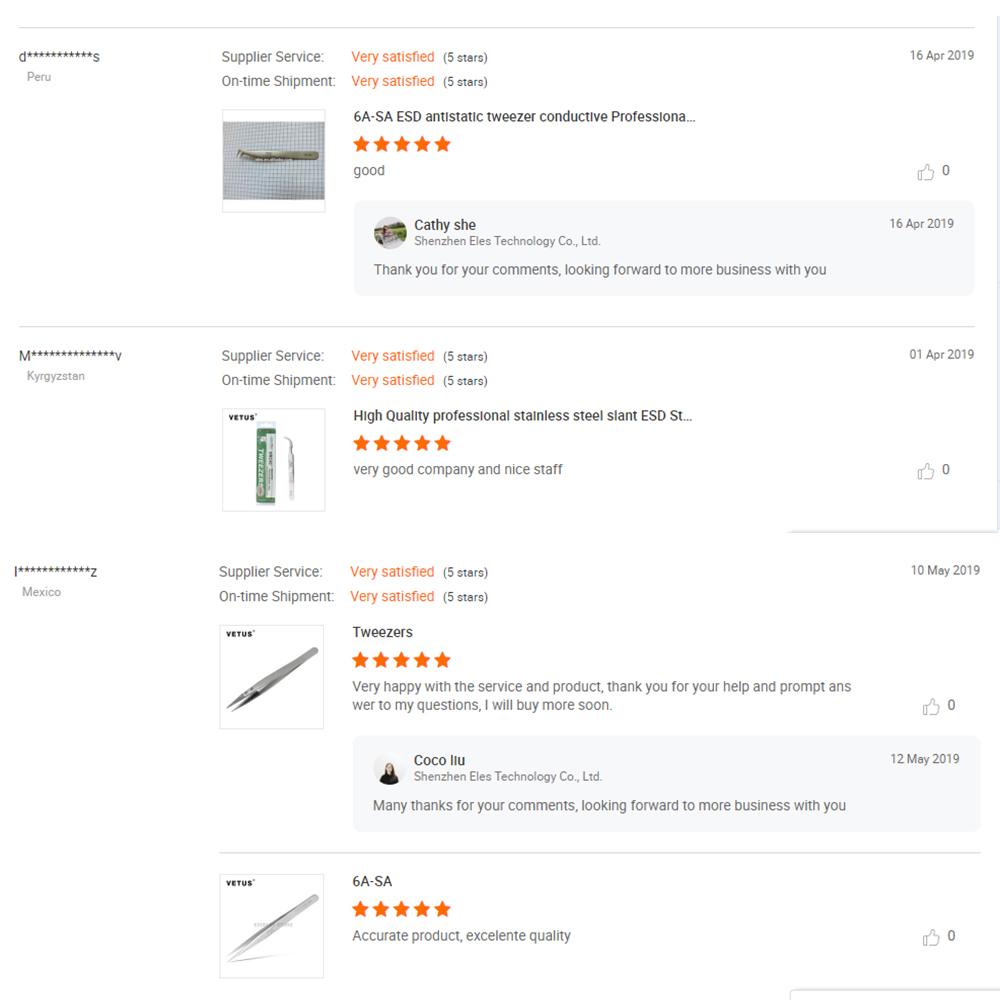Click the 6A-SA straight tweezers thumbnail

(271, 926)
